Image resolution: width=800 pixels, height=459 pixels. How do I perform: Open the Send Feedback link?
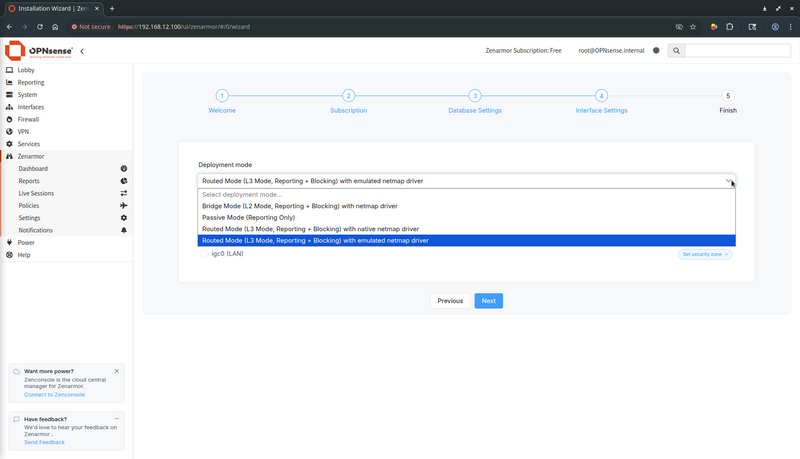point(44,442)
